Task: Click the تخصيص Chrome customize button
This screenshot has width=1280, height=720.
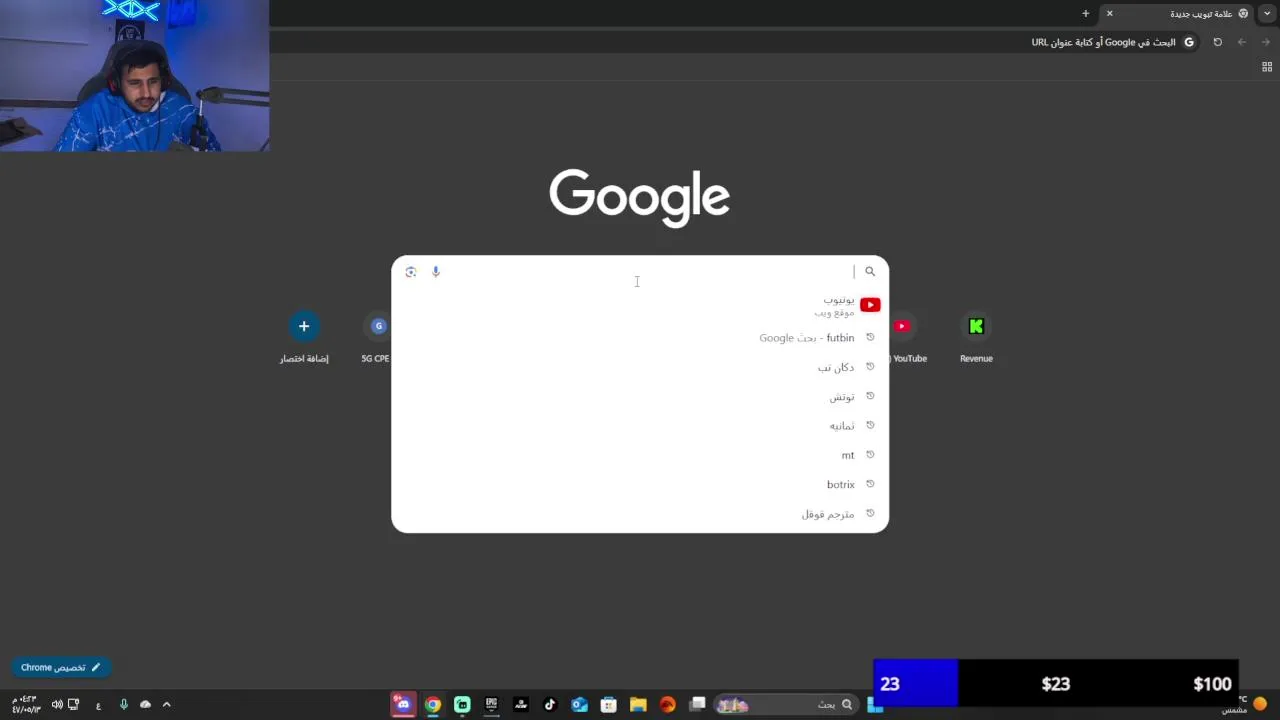Action: 60,667
